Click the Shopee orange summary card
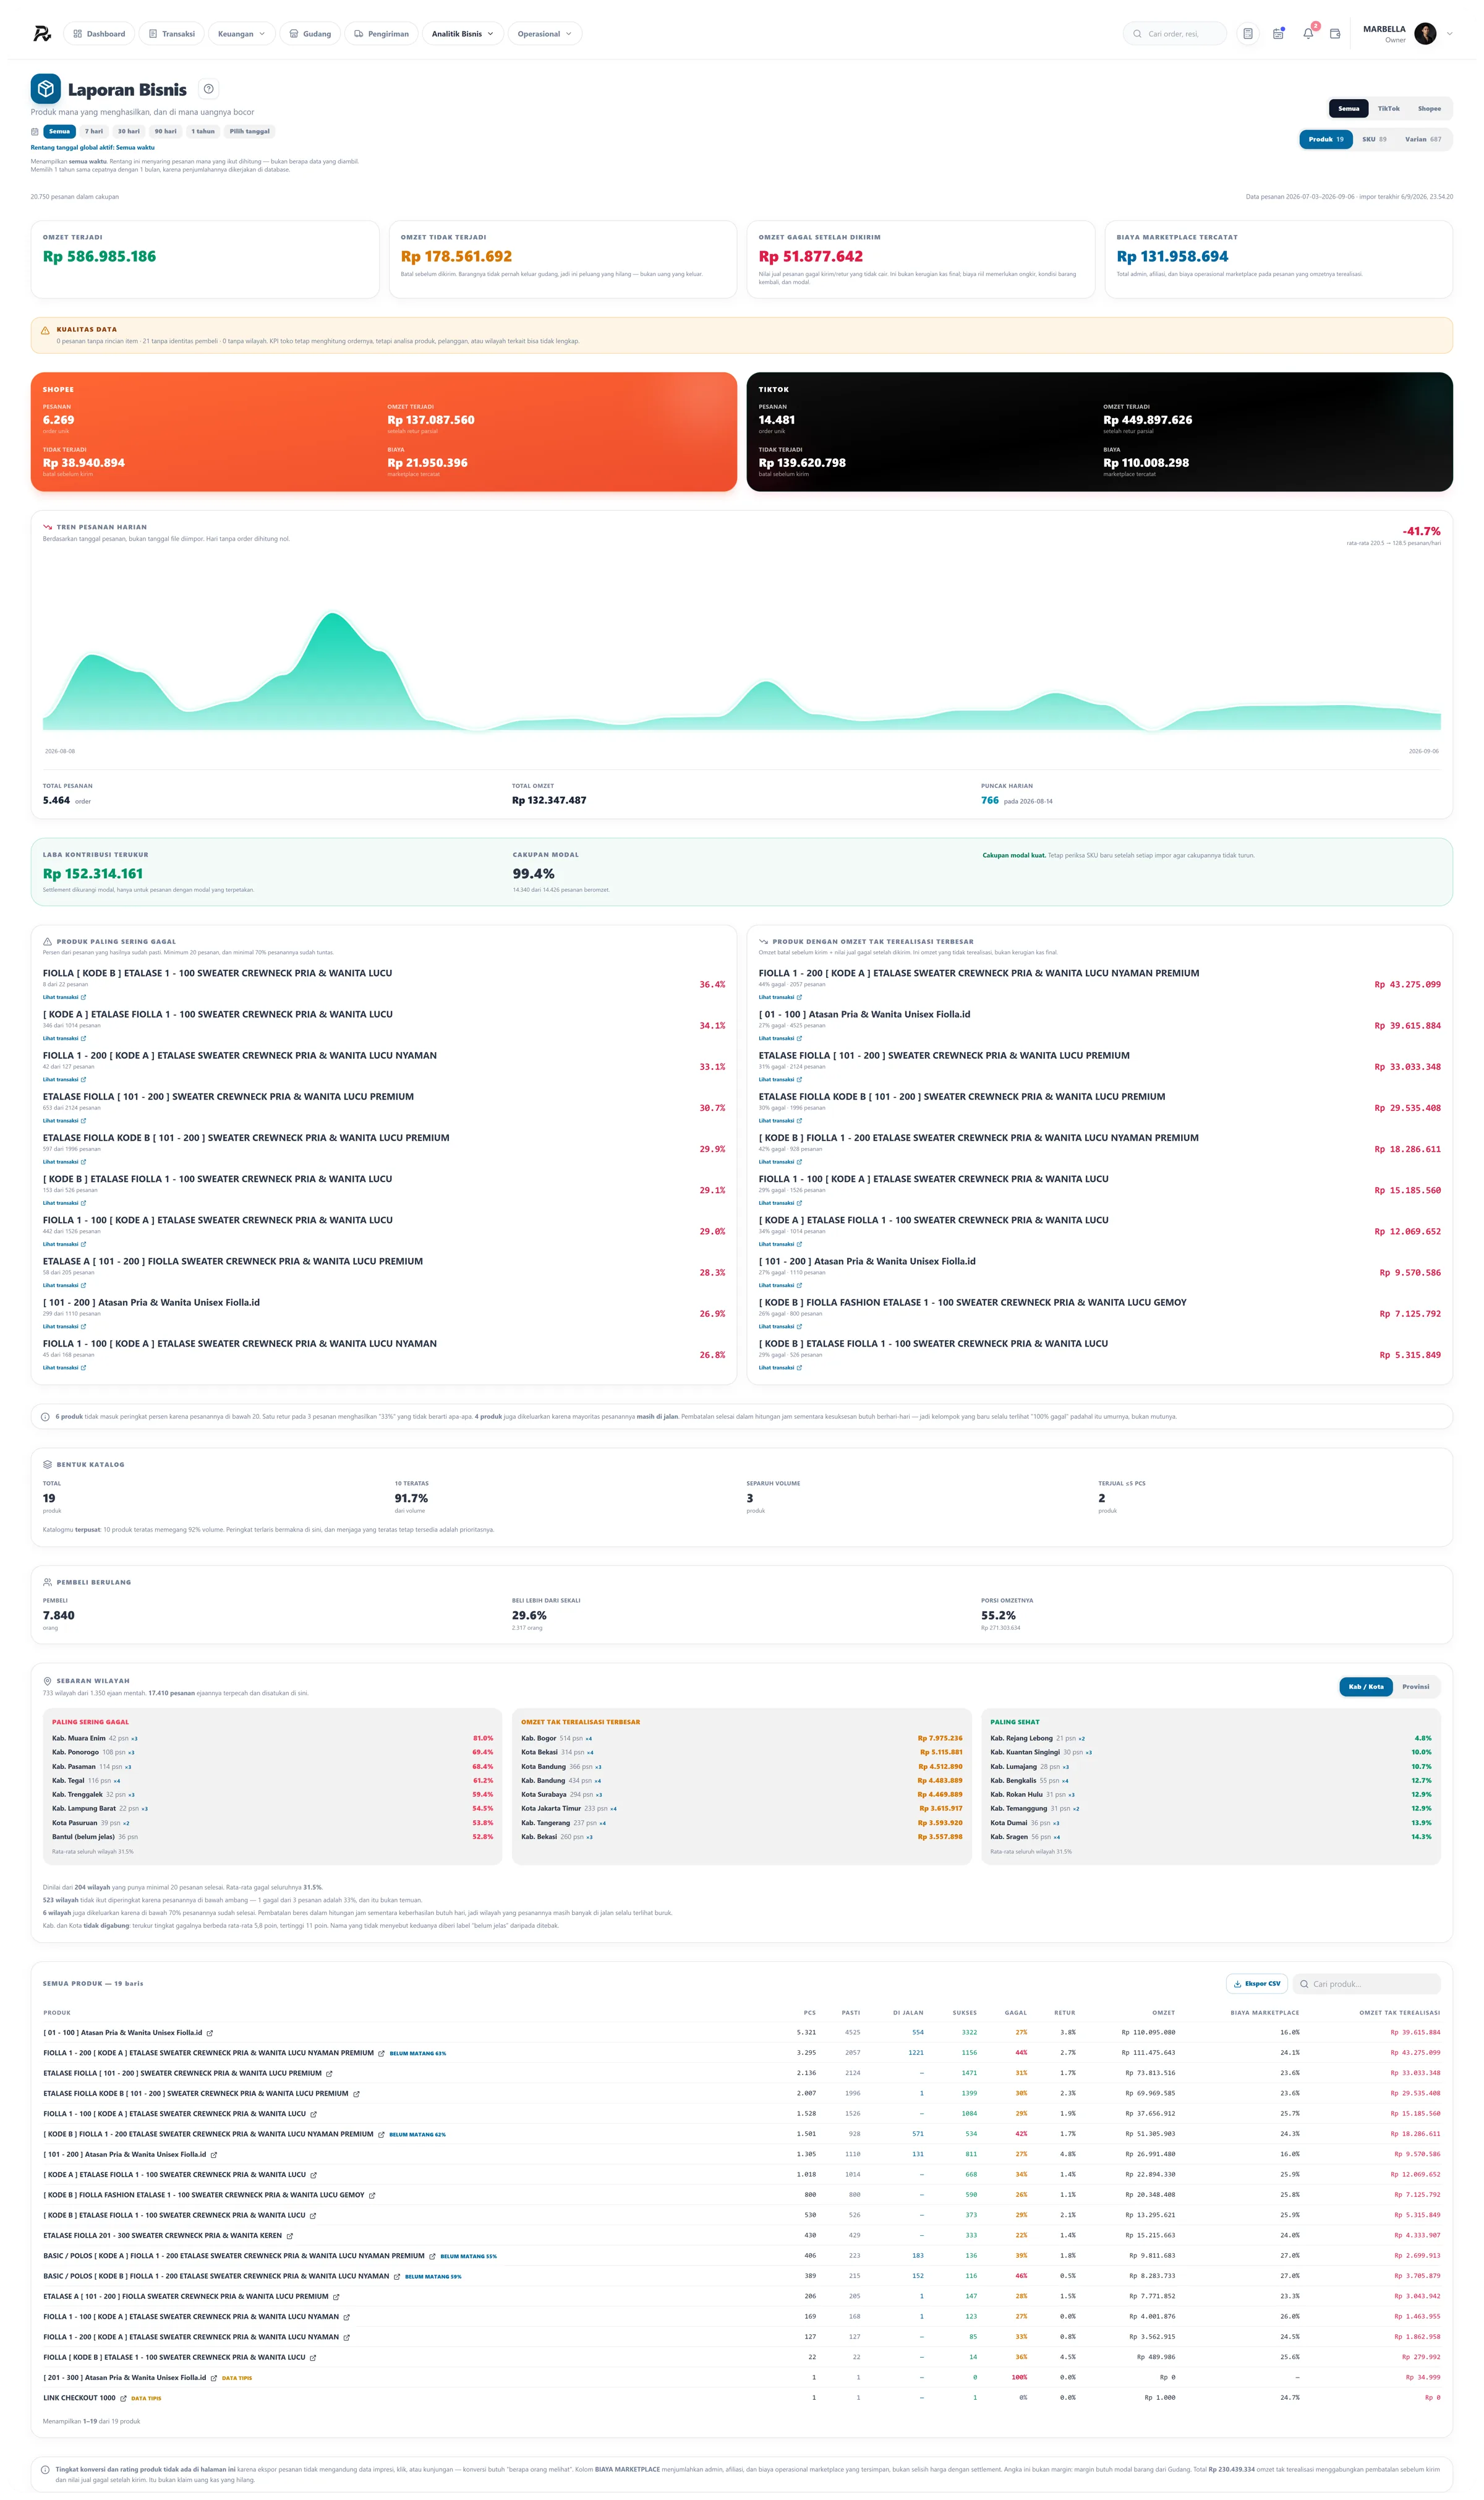 pos(384,432)
